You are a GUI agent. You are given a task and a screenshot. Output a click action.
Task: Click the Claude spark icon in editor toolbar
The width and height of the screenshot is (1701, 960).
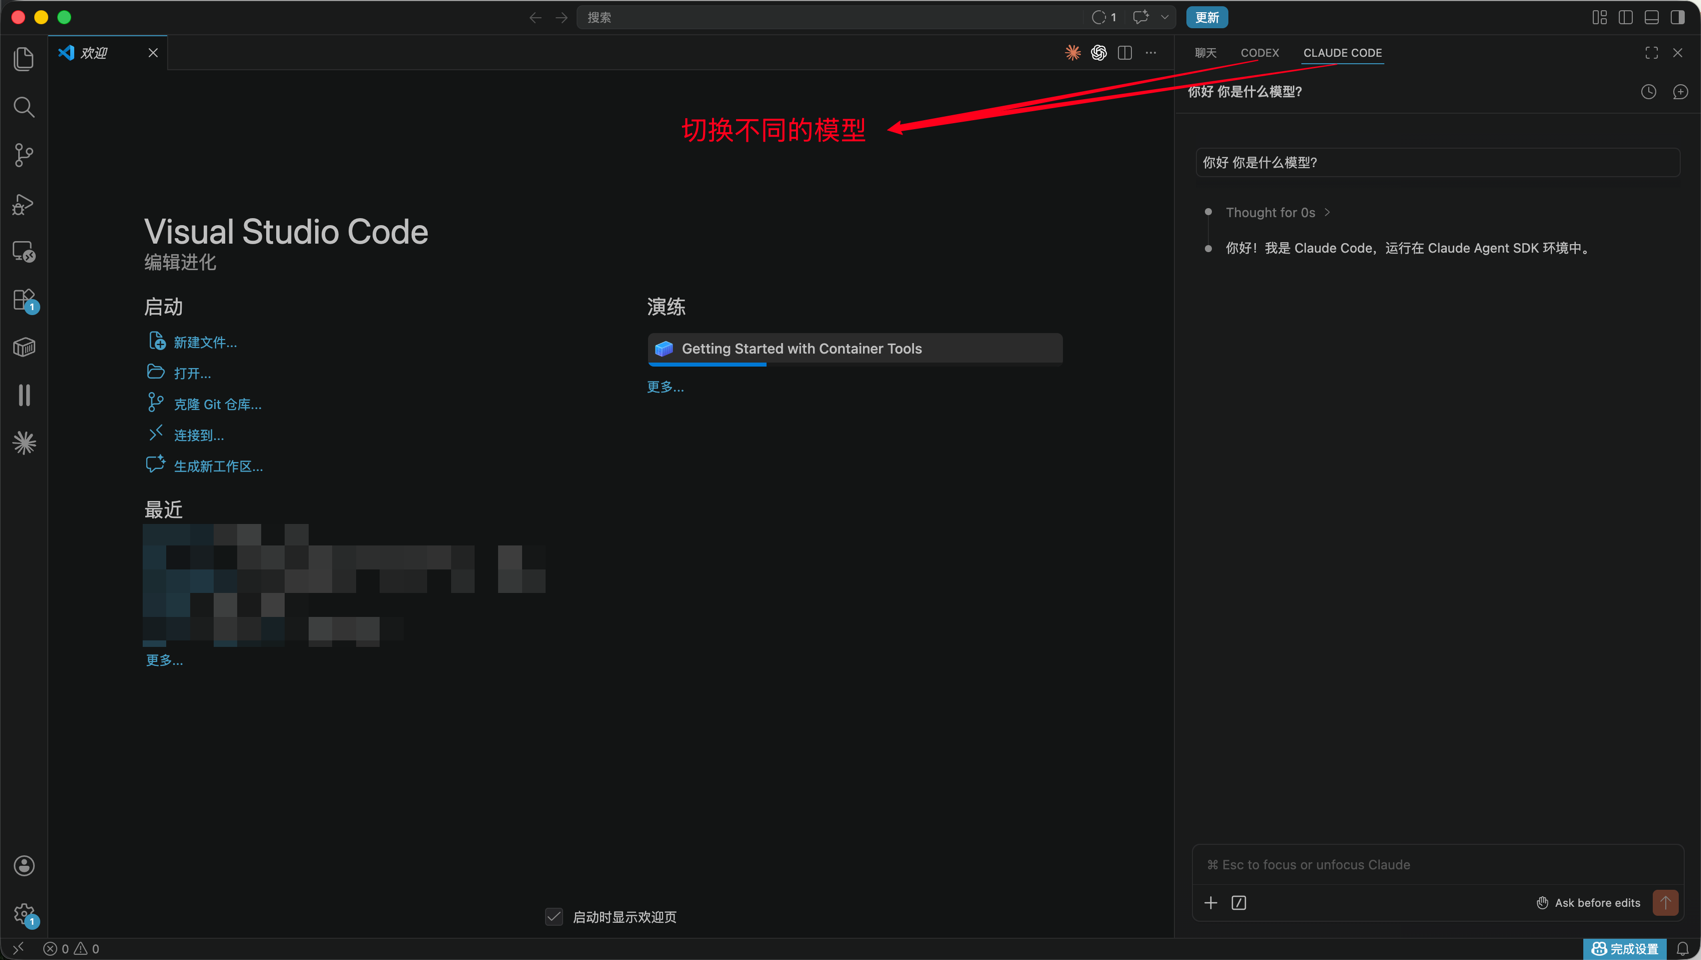[1073, 53]
